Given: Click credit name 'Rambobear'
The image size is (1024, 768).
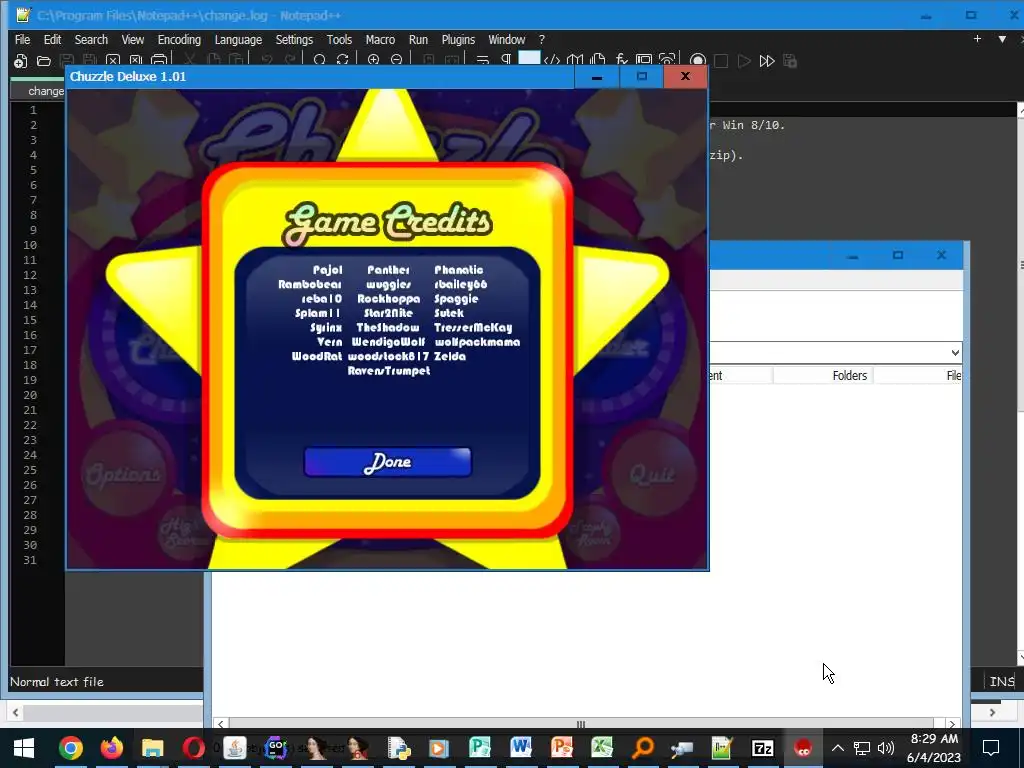Looking at the screenshot, I should click(310, 285).
